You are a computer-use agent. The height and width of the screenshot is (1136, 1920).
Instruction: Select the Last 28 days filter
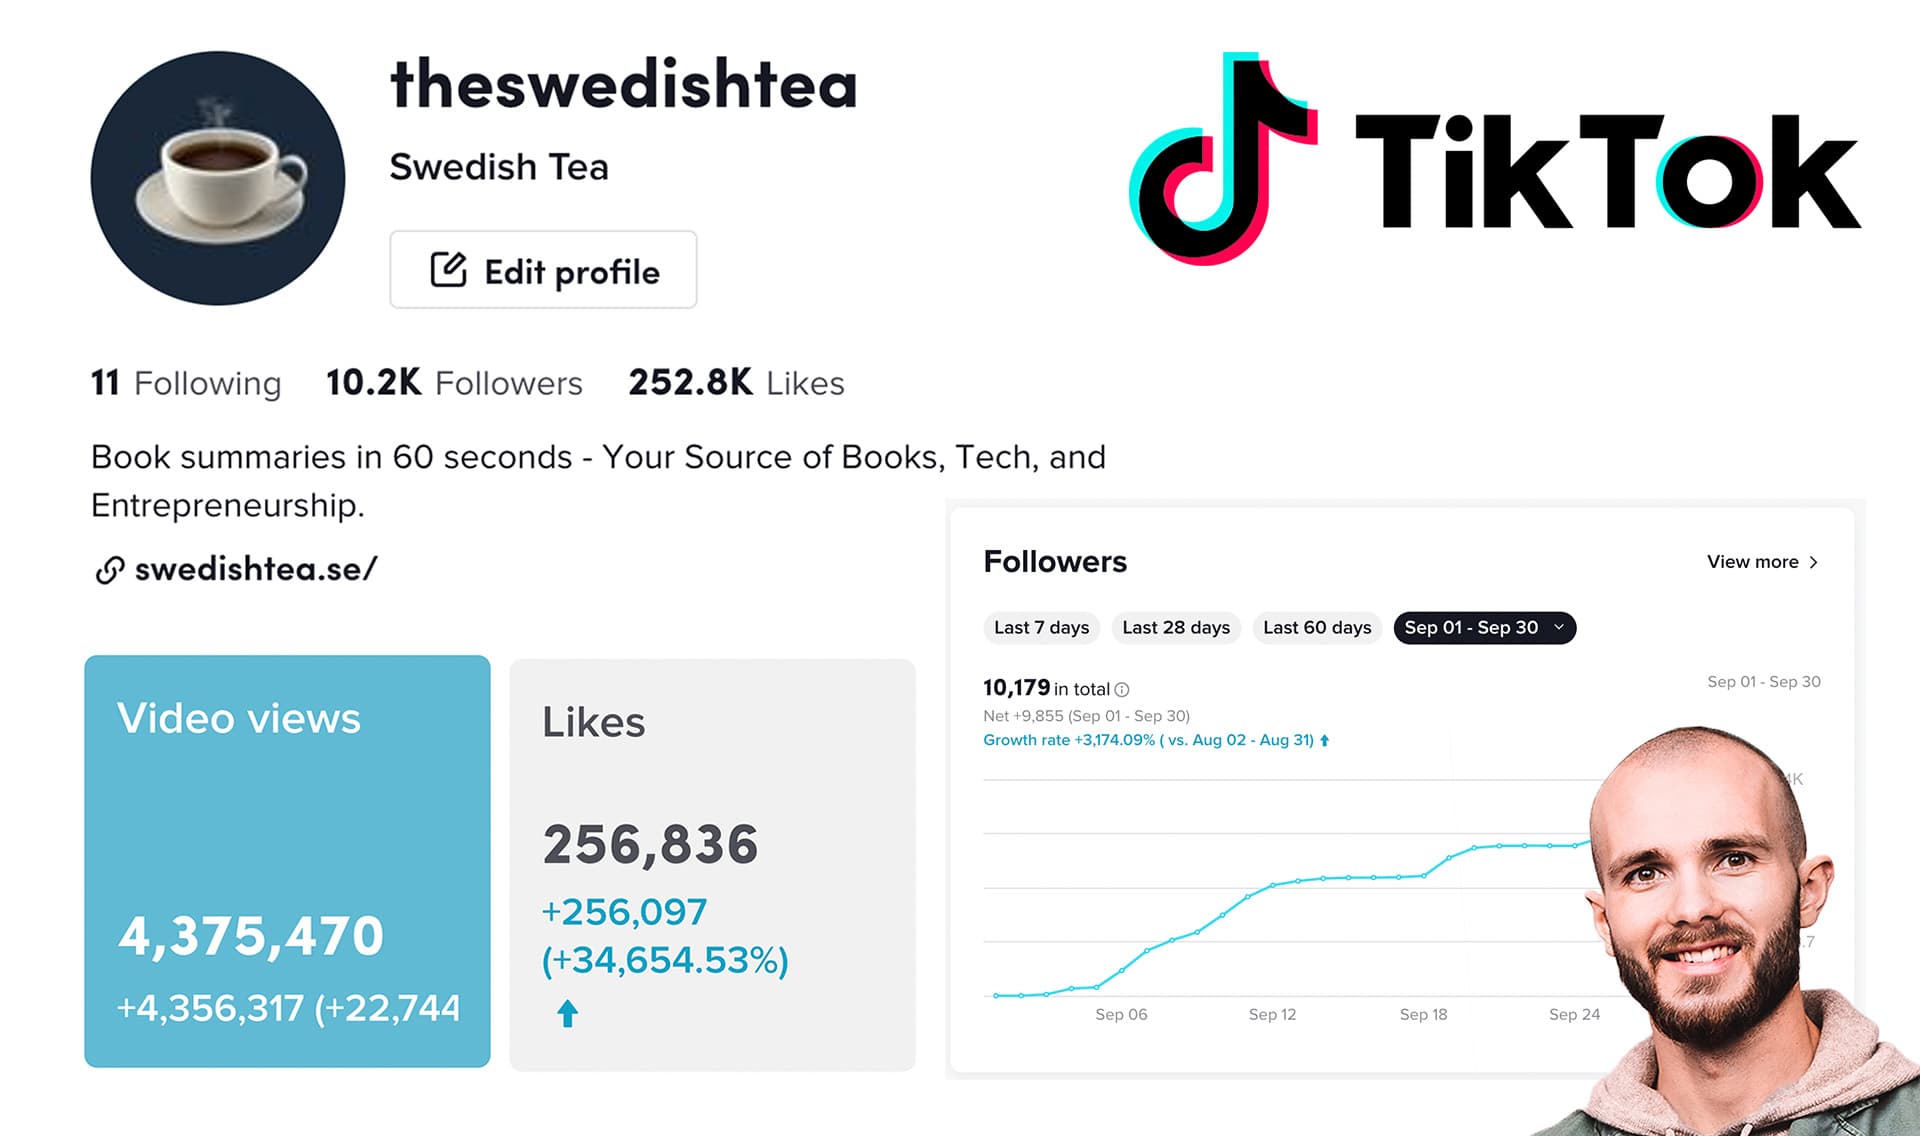tap(1176, 627)
